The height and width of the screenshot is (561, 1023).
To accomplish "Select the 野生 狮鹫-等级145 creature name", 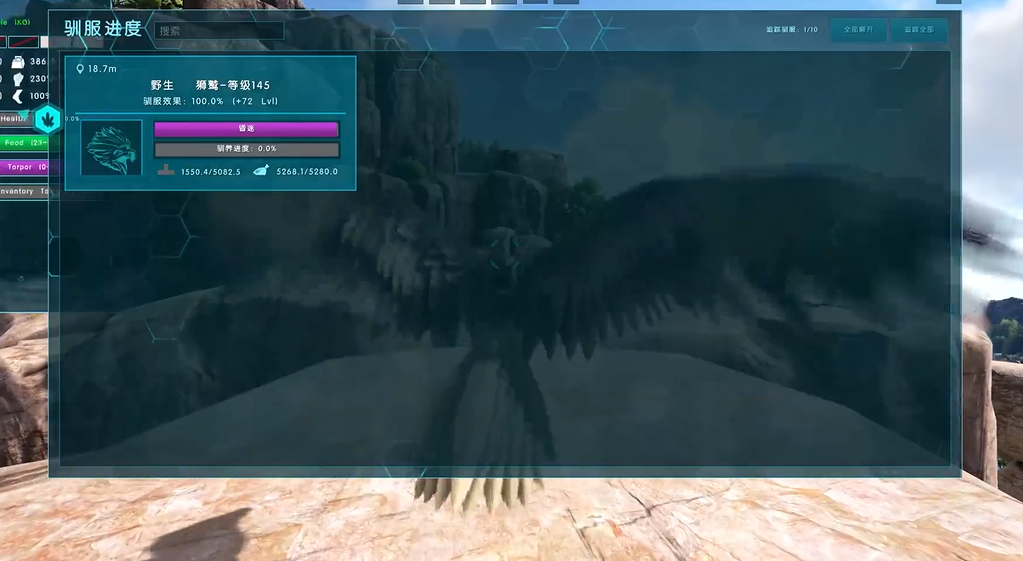I will (210, 86).
